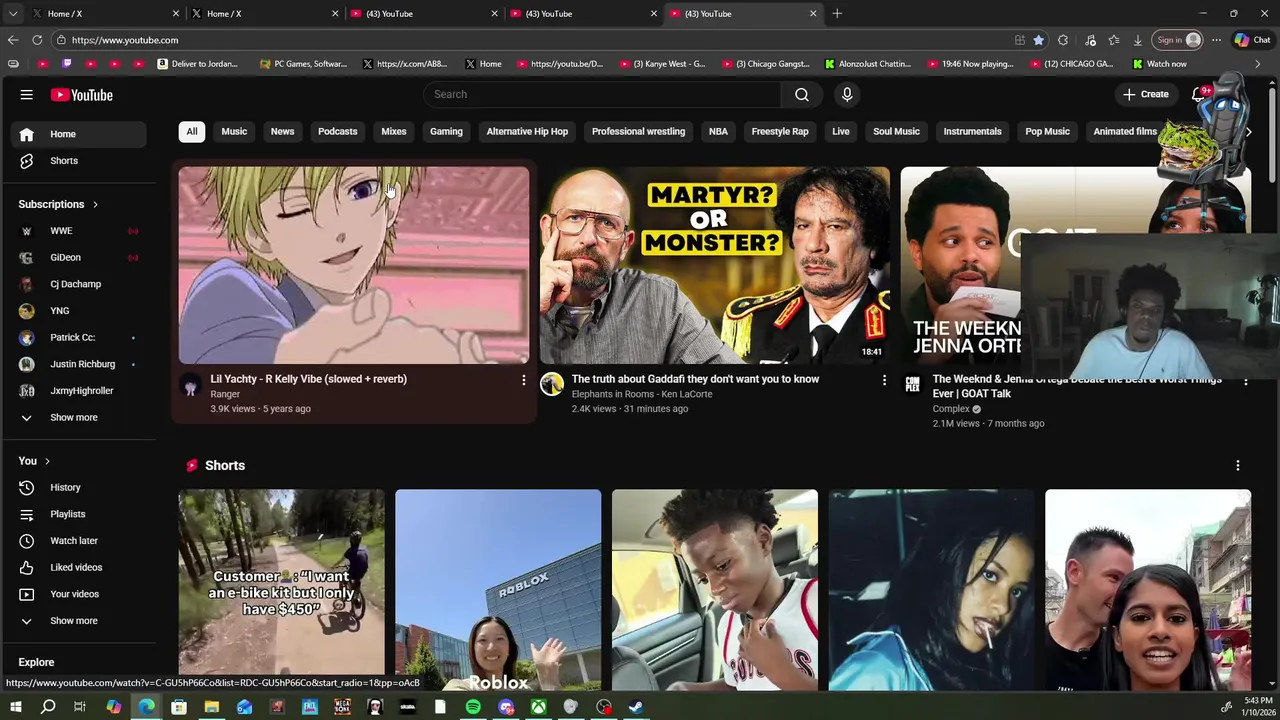Open the Patrick Cc: channel
Viewport: 1280px width, 720px height.
coord(76,337)
